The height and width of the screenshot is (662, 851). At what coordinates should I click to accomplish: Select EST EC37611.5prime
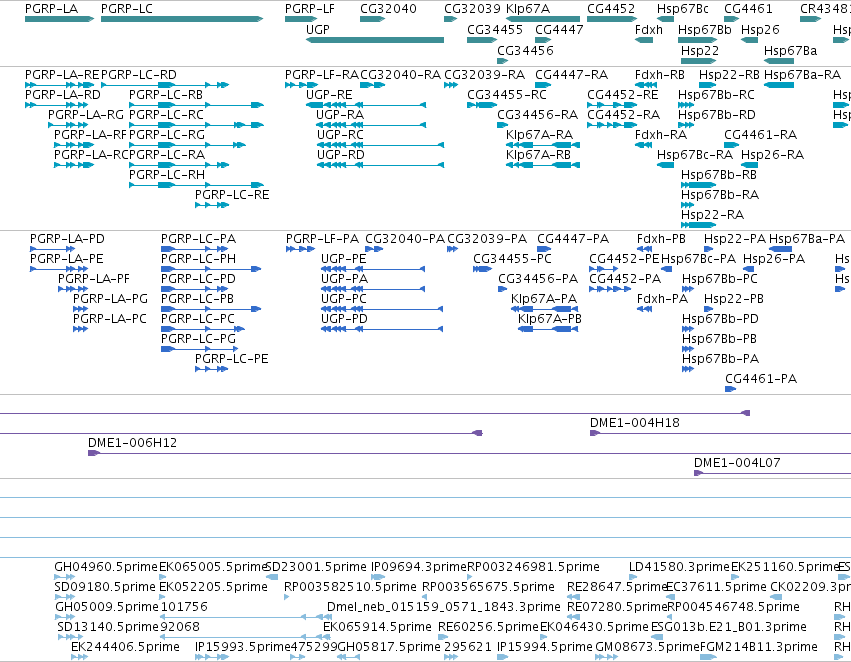[x=669, y=597]
